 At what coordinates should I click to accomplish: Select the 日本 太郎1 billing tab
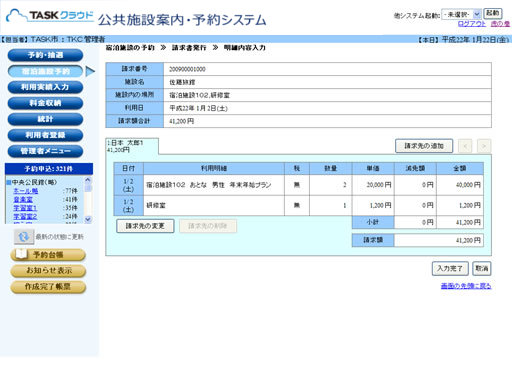(x=132, y=146)
